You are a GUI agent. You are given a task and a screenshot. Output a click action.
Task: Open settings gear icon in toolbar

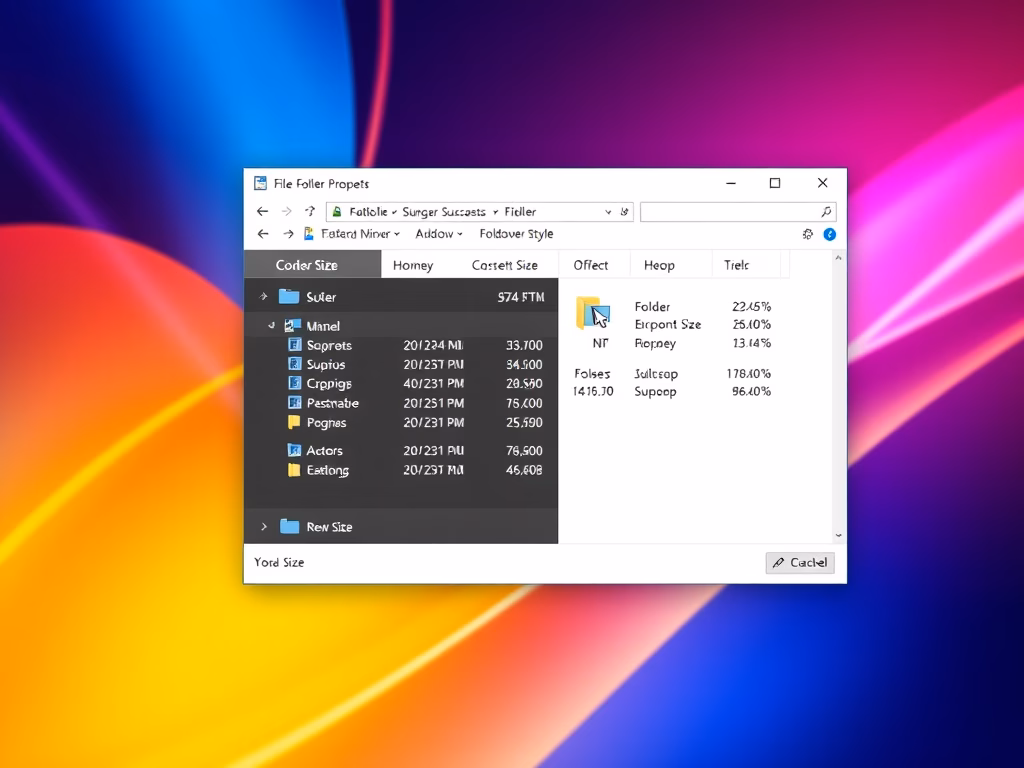[808, 234]
